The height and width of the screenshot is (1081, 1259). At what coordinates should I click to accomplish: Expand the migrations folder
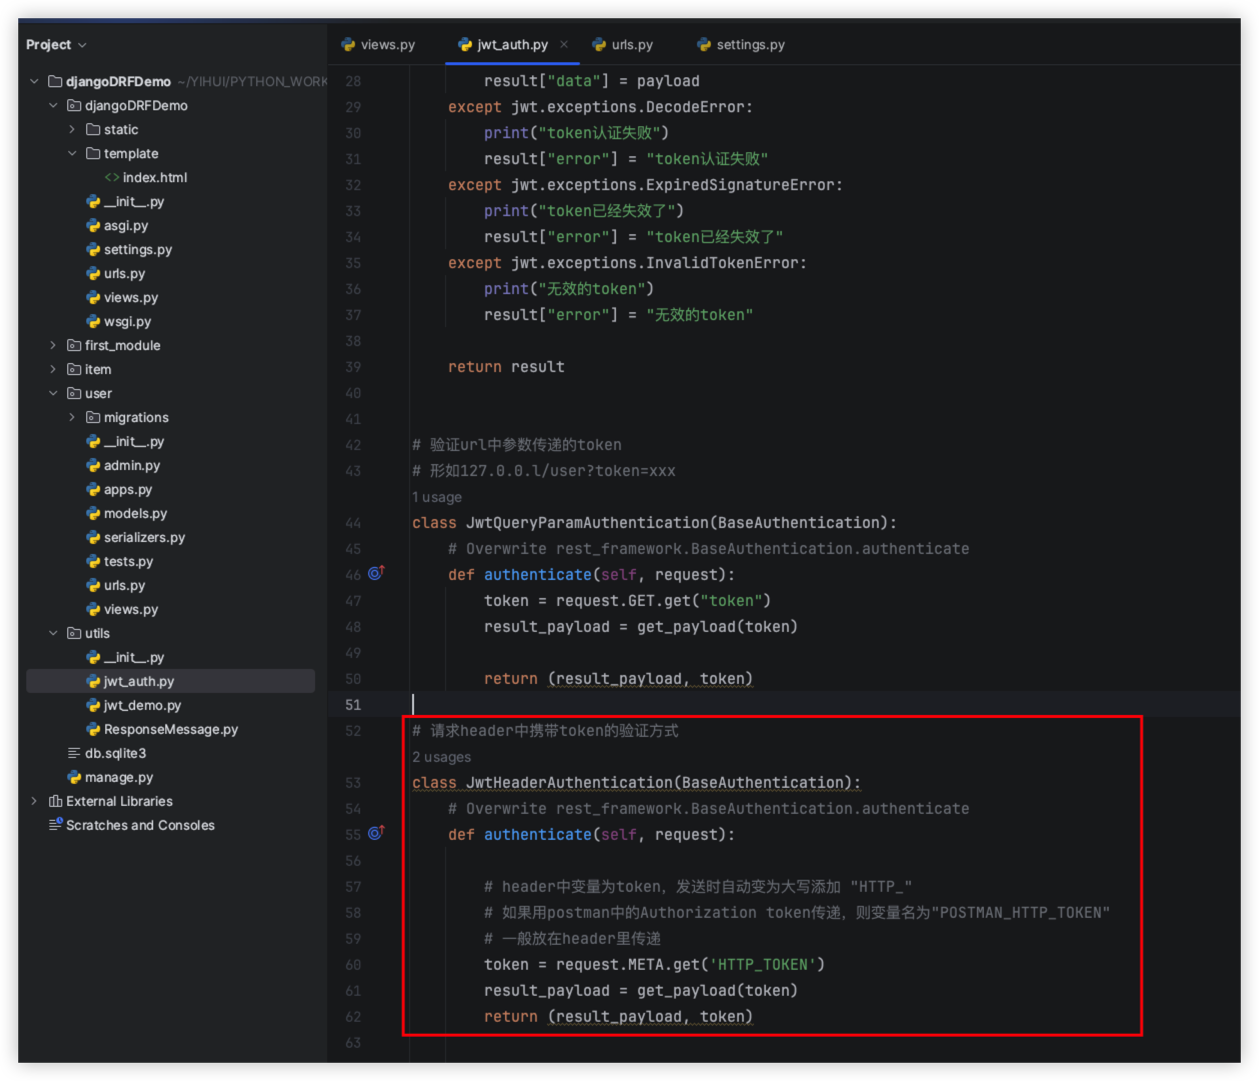pyautogui.click(x=72, y=418)
